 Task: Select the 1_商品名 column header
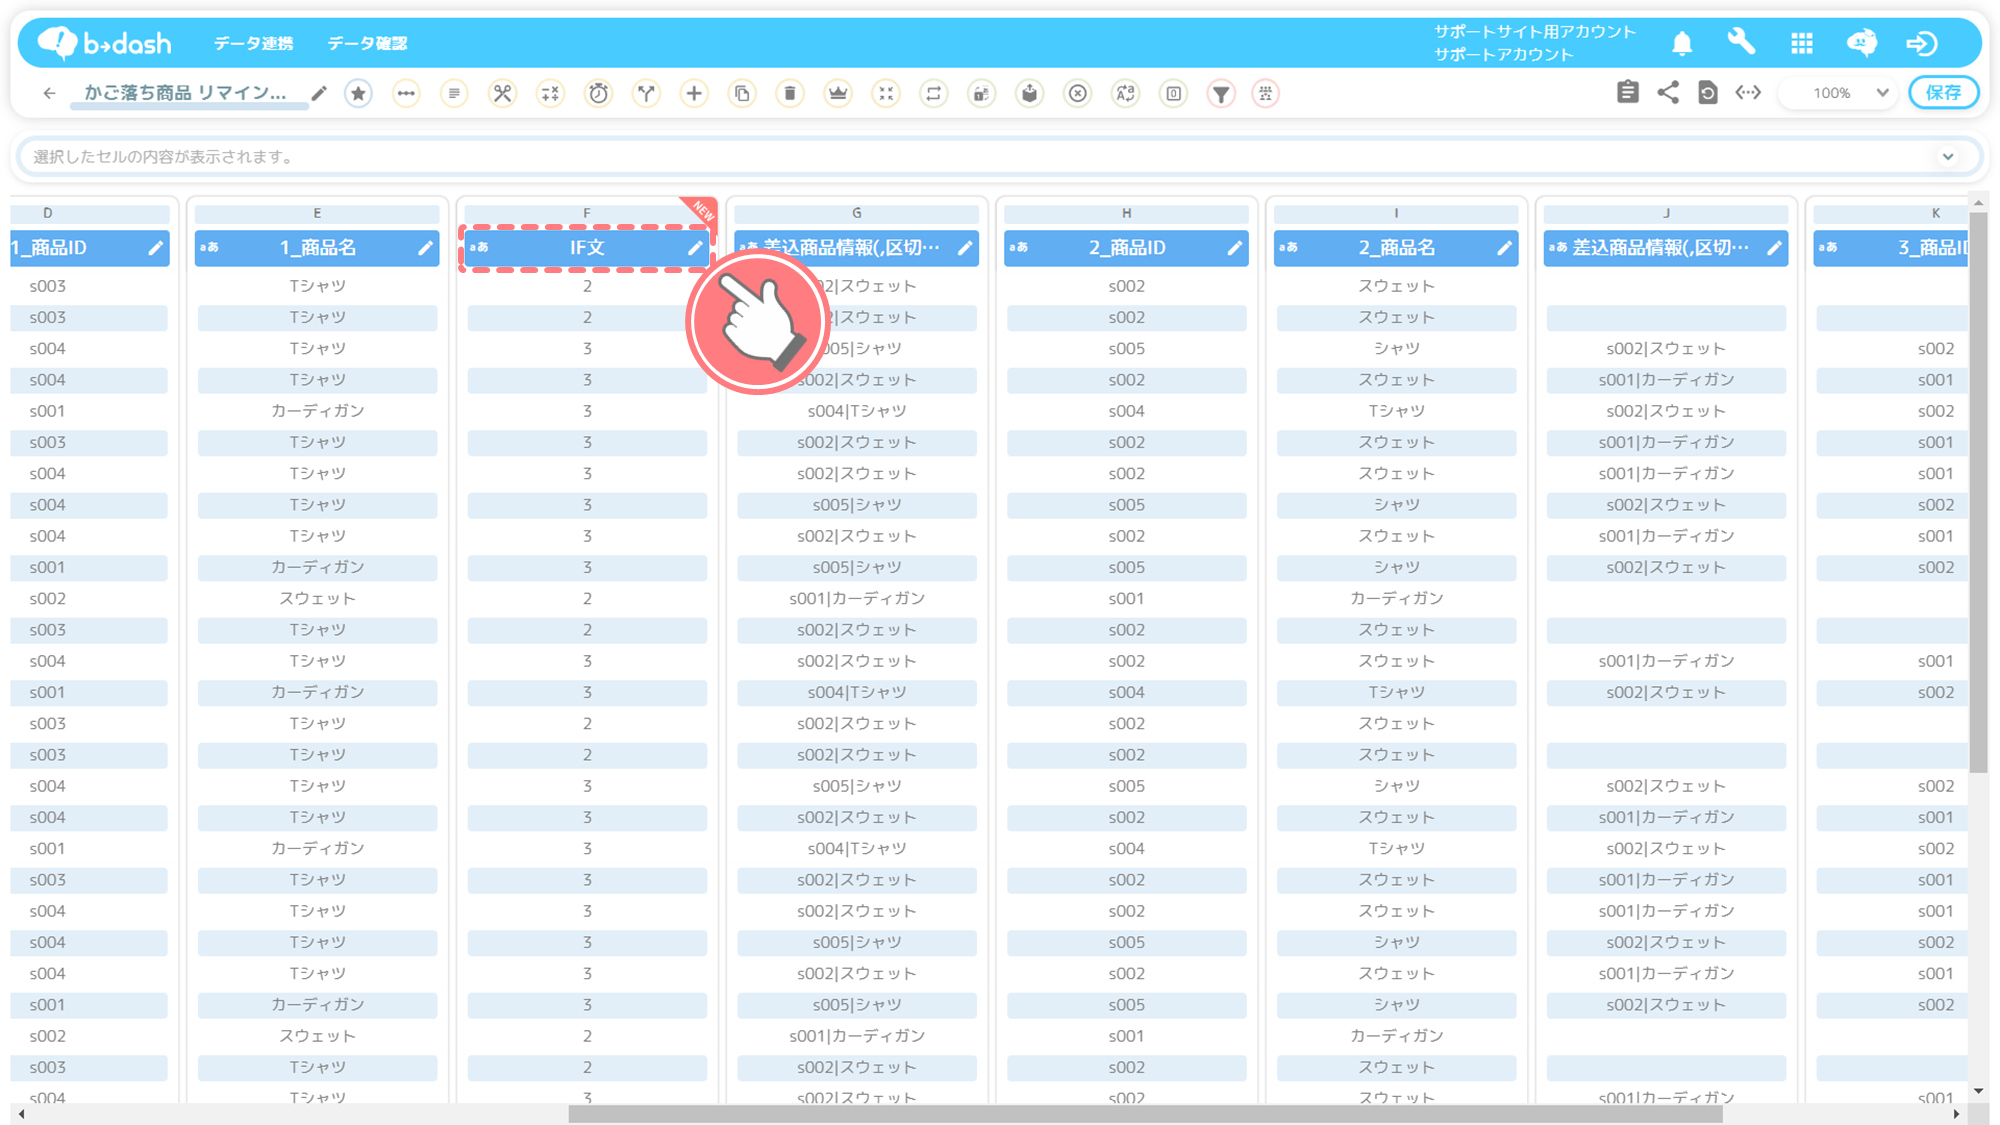point(317,248)
